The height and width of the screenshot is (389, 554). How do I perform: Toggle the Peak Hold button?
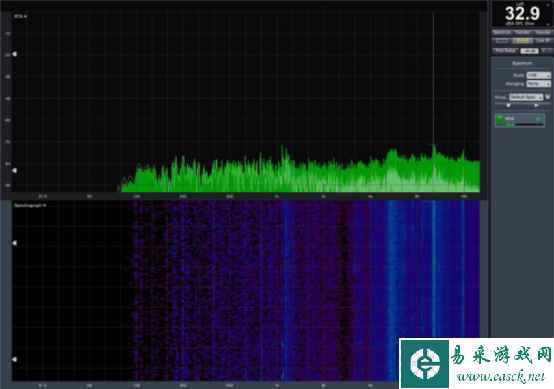point(506,51)
